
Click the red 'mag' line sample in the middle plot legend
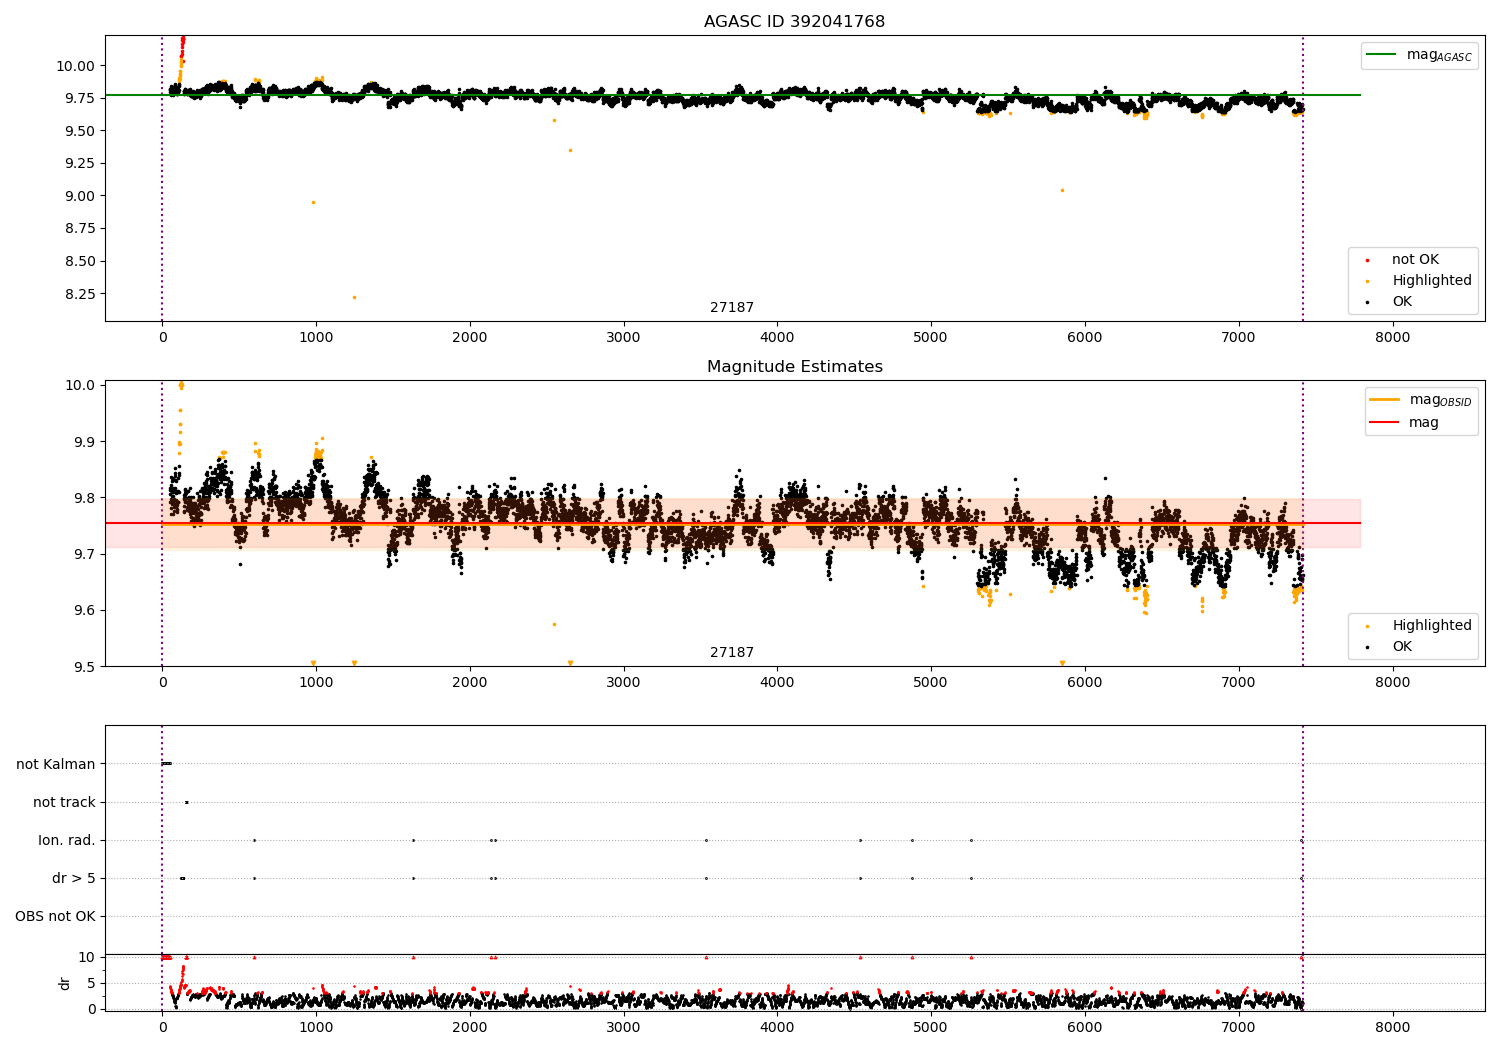[x=1385, y=422]
